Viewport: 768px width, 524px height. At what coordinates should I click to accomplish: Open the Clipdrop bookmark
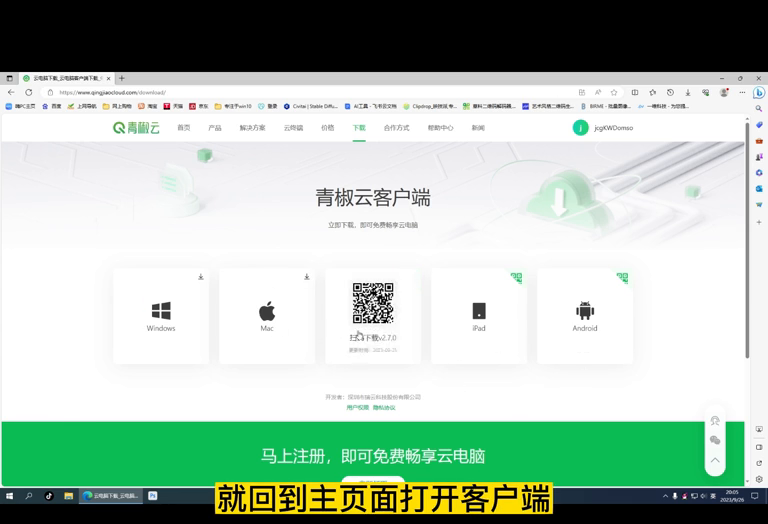tap(430, 106)
